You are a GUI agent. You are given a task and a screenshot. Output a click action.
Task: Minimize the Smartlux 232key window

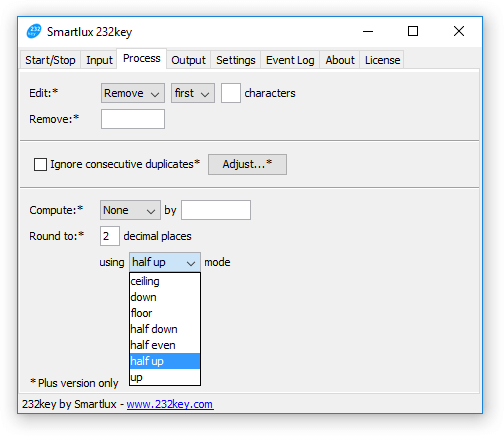pyautogui.click(x=368, y=31)
